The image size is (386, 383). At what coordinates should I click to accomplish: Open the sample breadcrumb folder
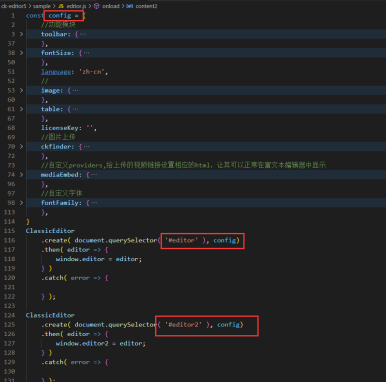(x=42, y=6)
